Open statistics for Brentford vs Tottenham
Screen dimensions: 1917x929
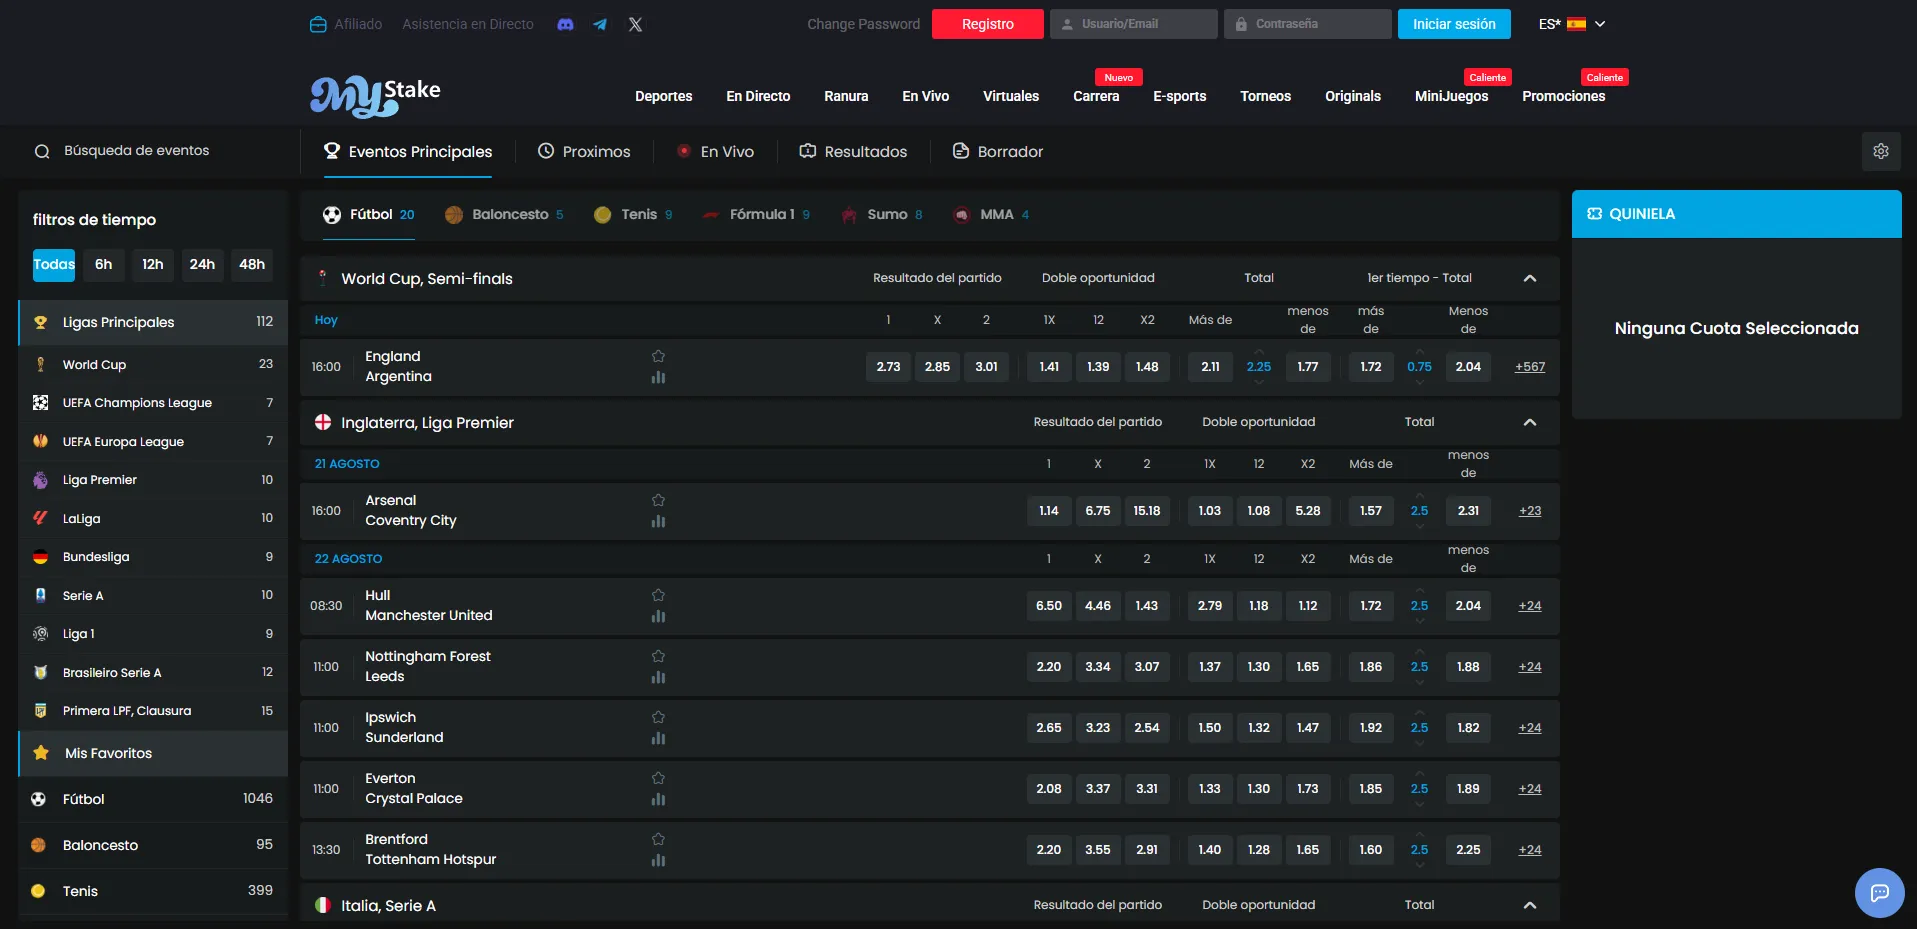pos(658,860)
